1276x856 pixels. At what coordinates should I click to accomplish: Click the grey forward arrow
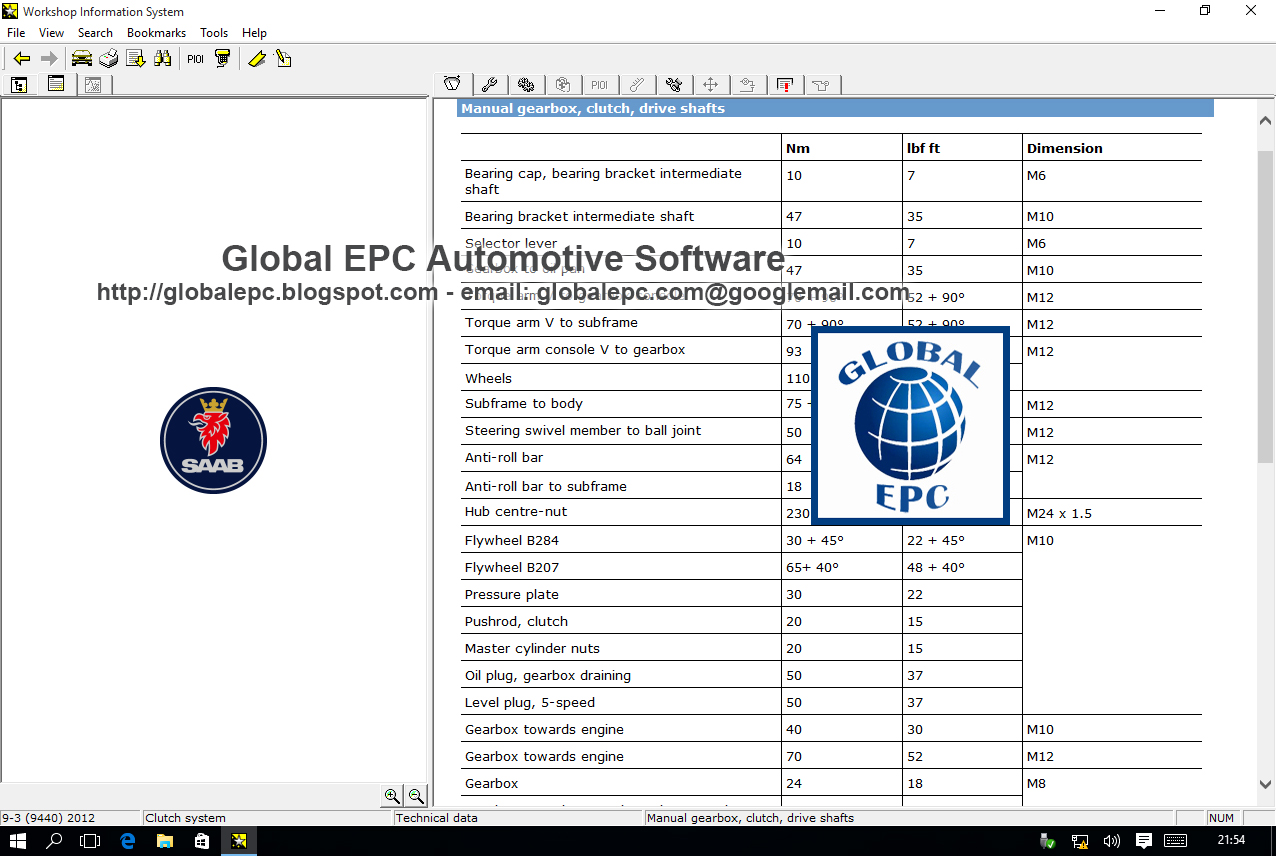[x=48, y=59]
